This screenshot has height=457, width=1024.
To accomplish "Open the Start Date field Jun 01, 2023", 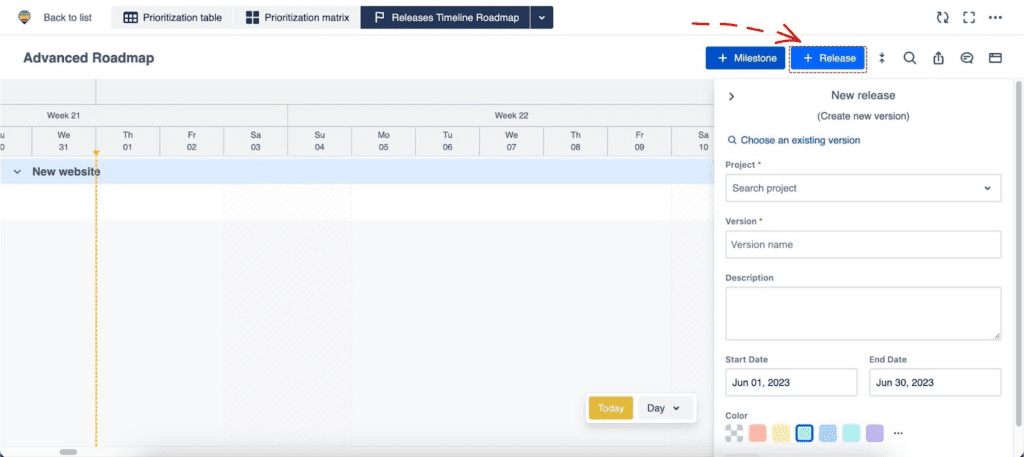I will pyautogui.click(x=791, y=382).
